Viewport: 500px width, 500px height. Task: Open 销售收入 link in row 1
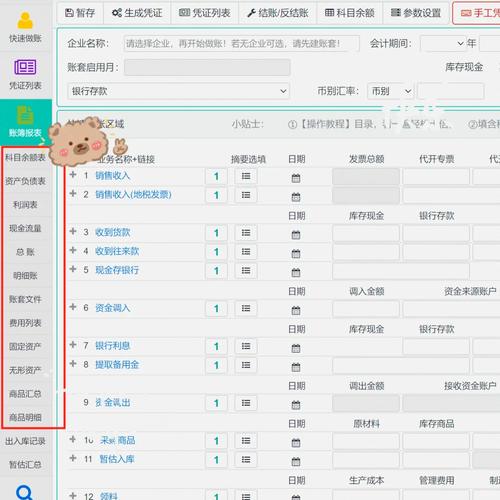point(113,176)
